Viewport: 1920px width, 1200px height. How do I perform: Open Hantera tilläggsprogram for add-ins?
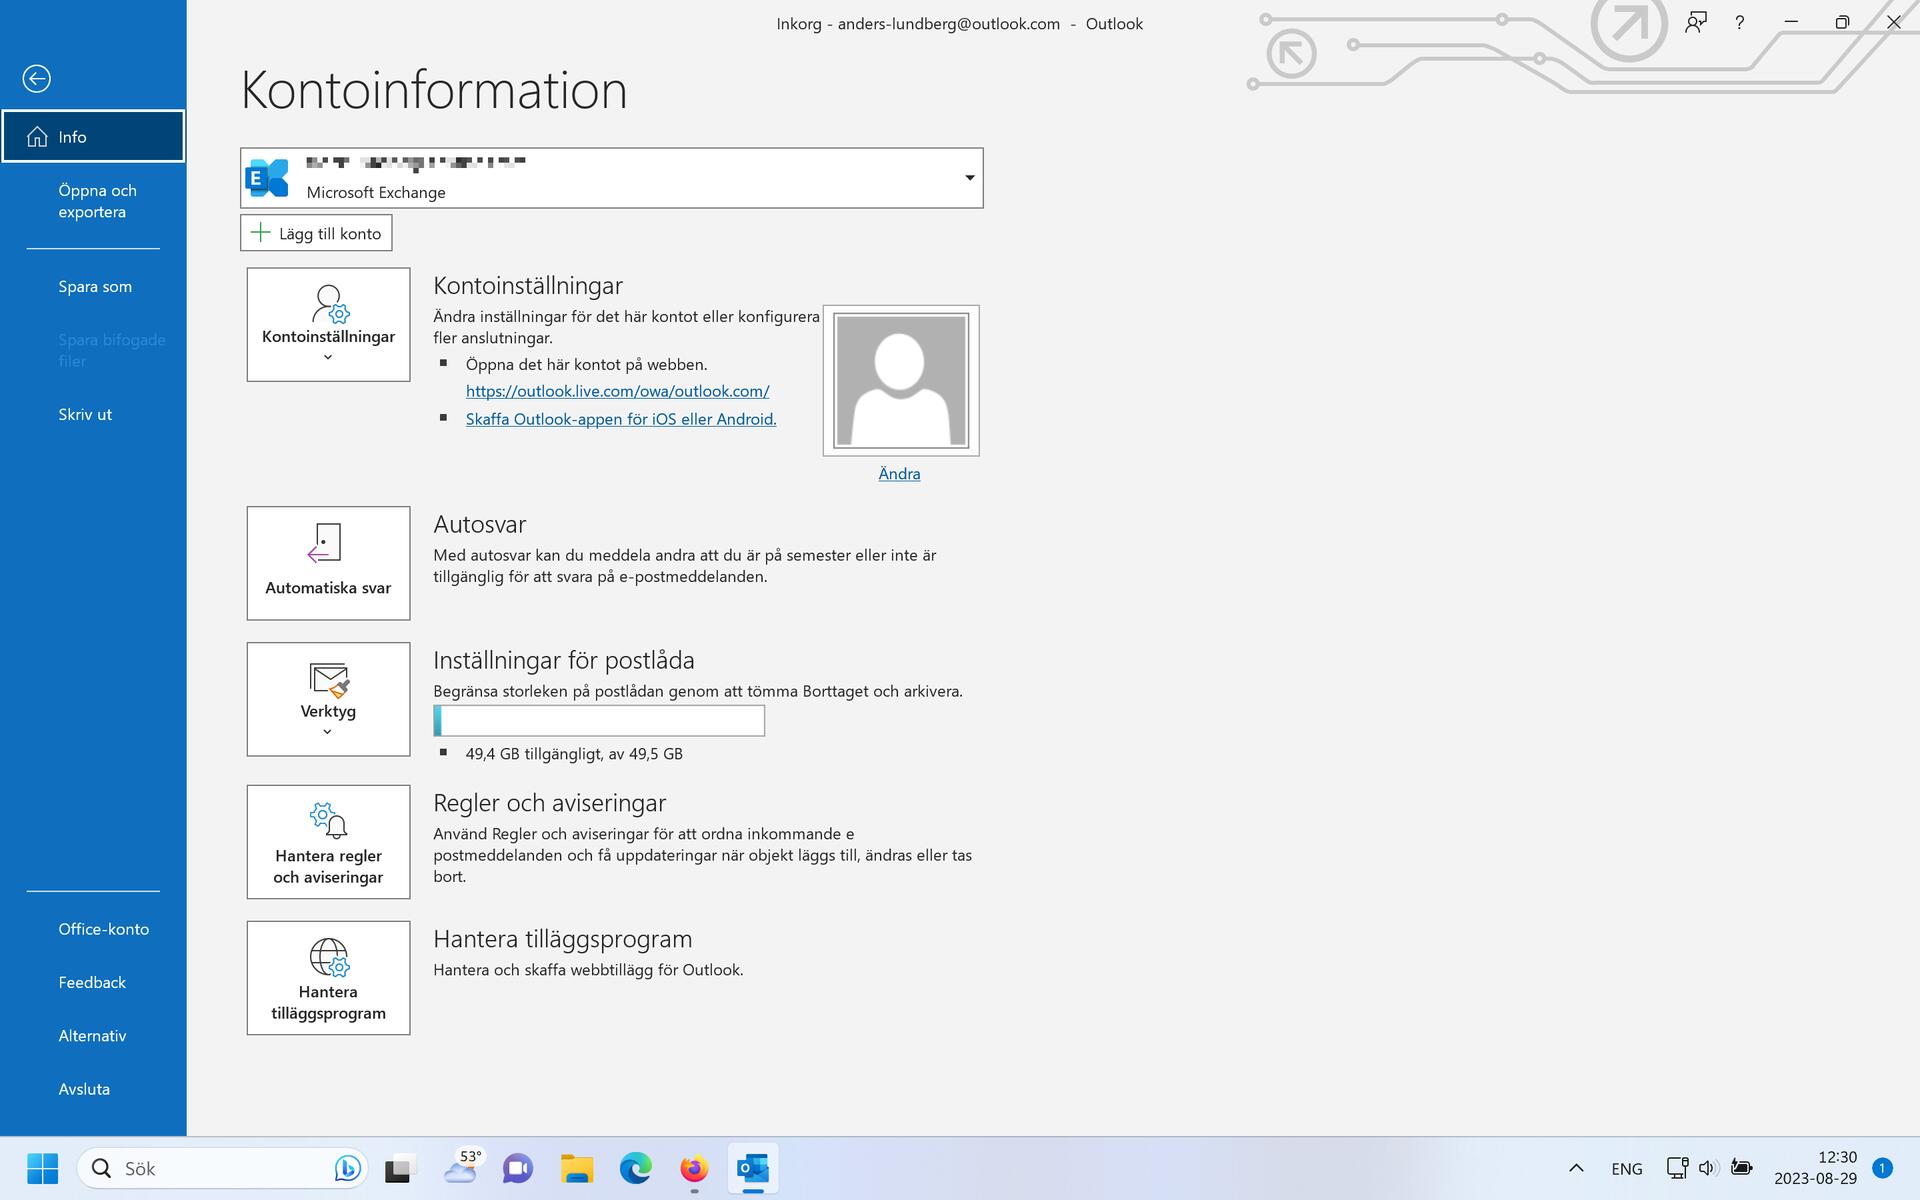coord(327,977)
